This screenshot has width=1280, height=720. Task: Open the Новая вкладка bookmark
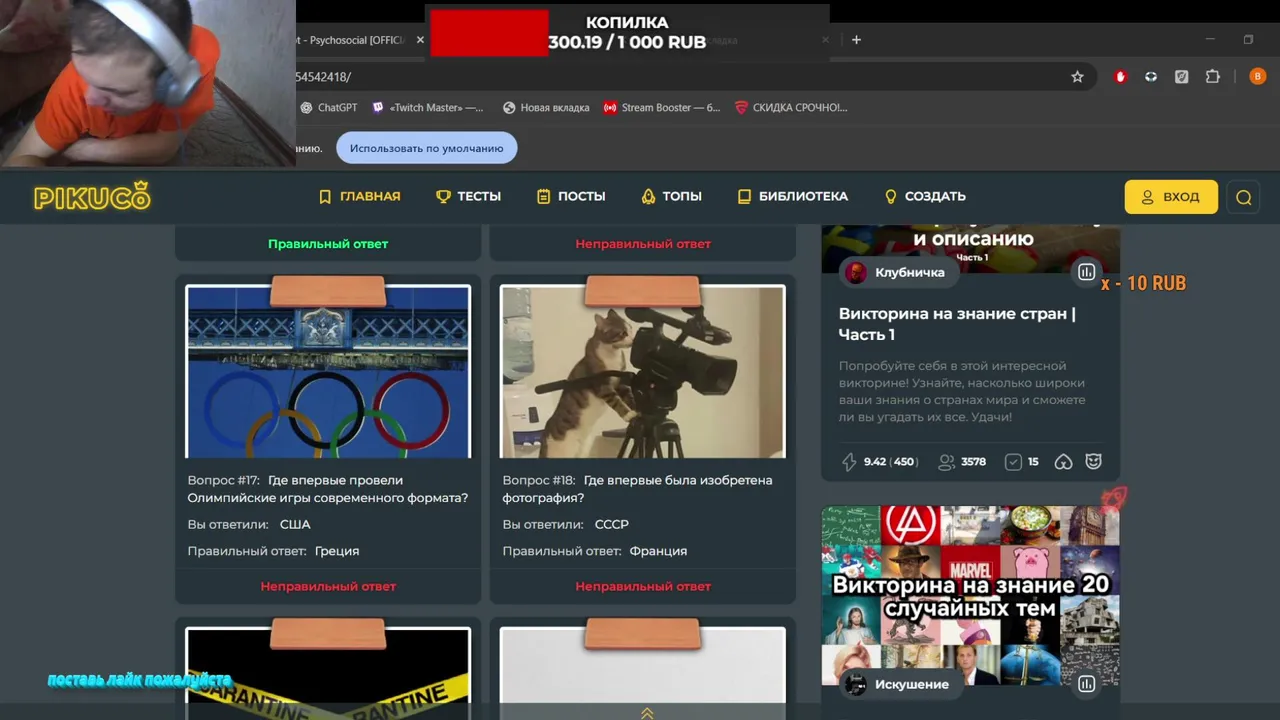[546, 107]
